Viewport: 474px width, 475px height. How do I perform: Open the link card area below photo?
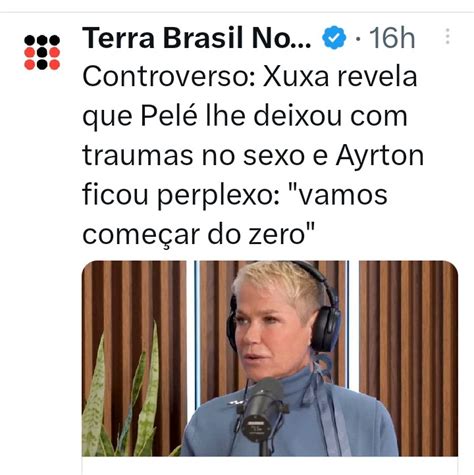point(270,466)
